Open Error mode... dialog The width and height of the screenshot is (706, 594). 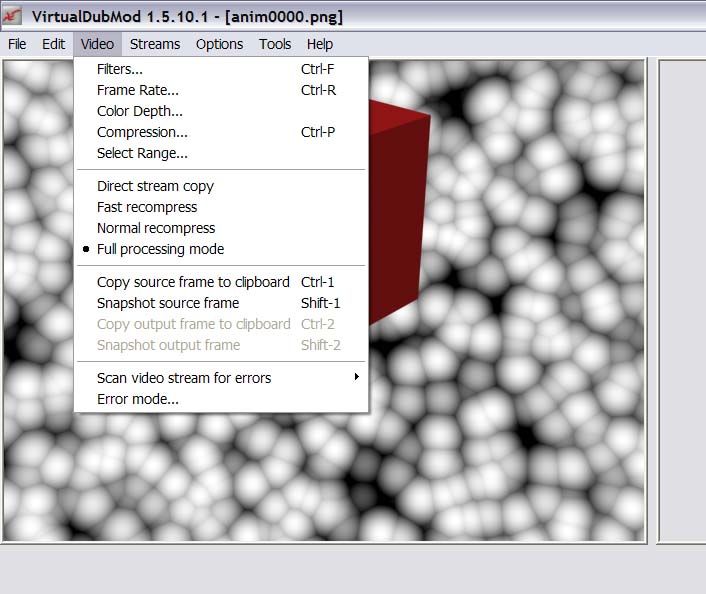(221, 399)
